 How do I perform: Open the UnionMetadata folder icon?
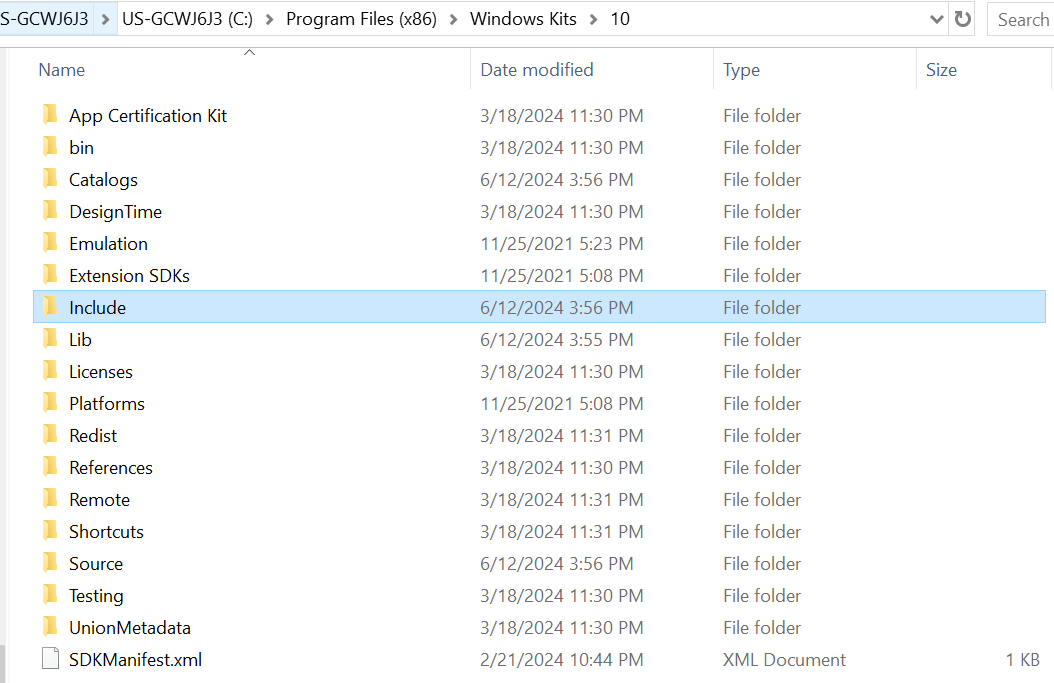[x=50, y=627]
